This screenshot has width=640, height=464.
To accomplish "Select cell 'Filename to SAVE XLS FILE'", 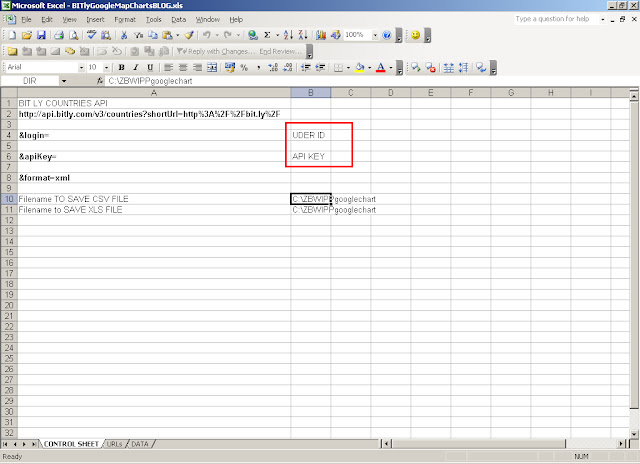I will pos(154,210).
